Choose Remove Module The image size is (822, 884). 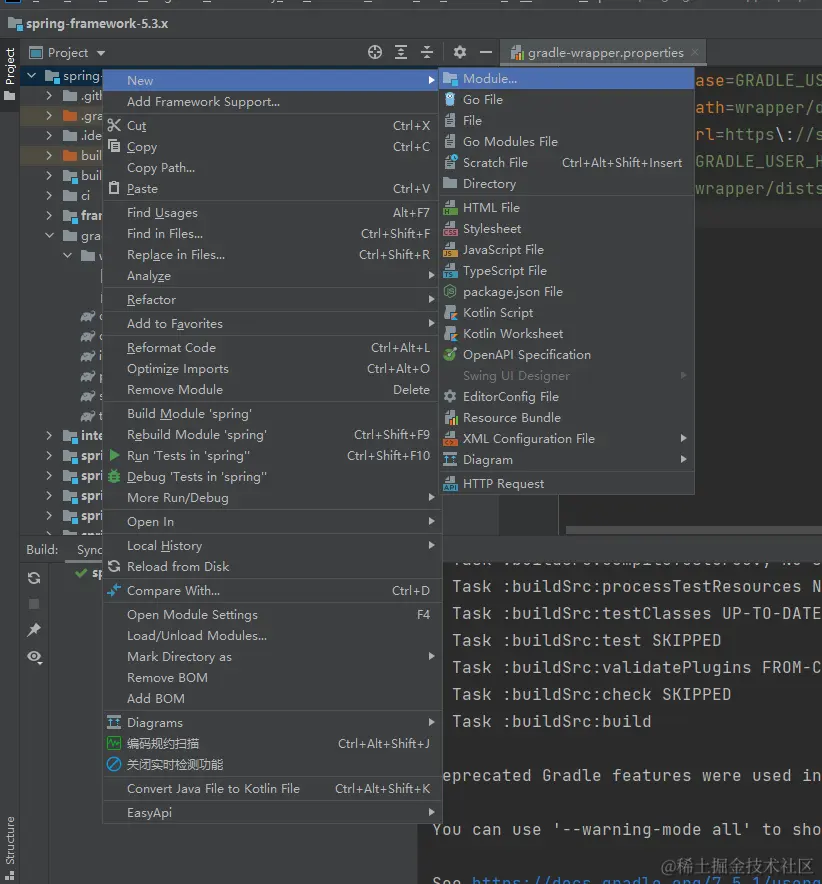272,390
